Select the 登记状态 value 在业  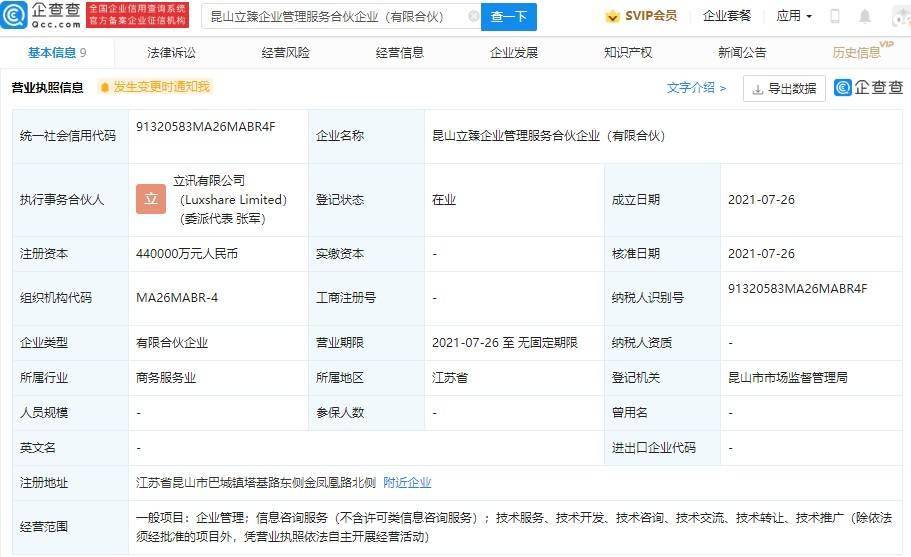444,200
